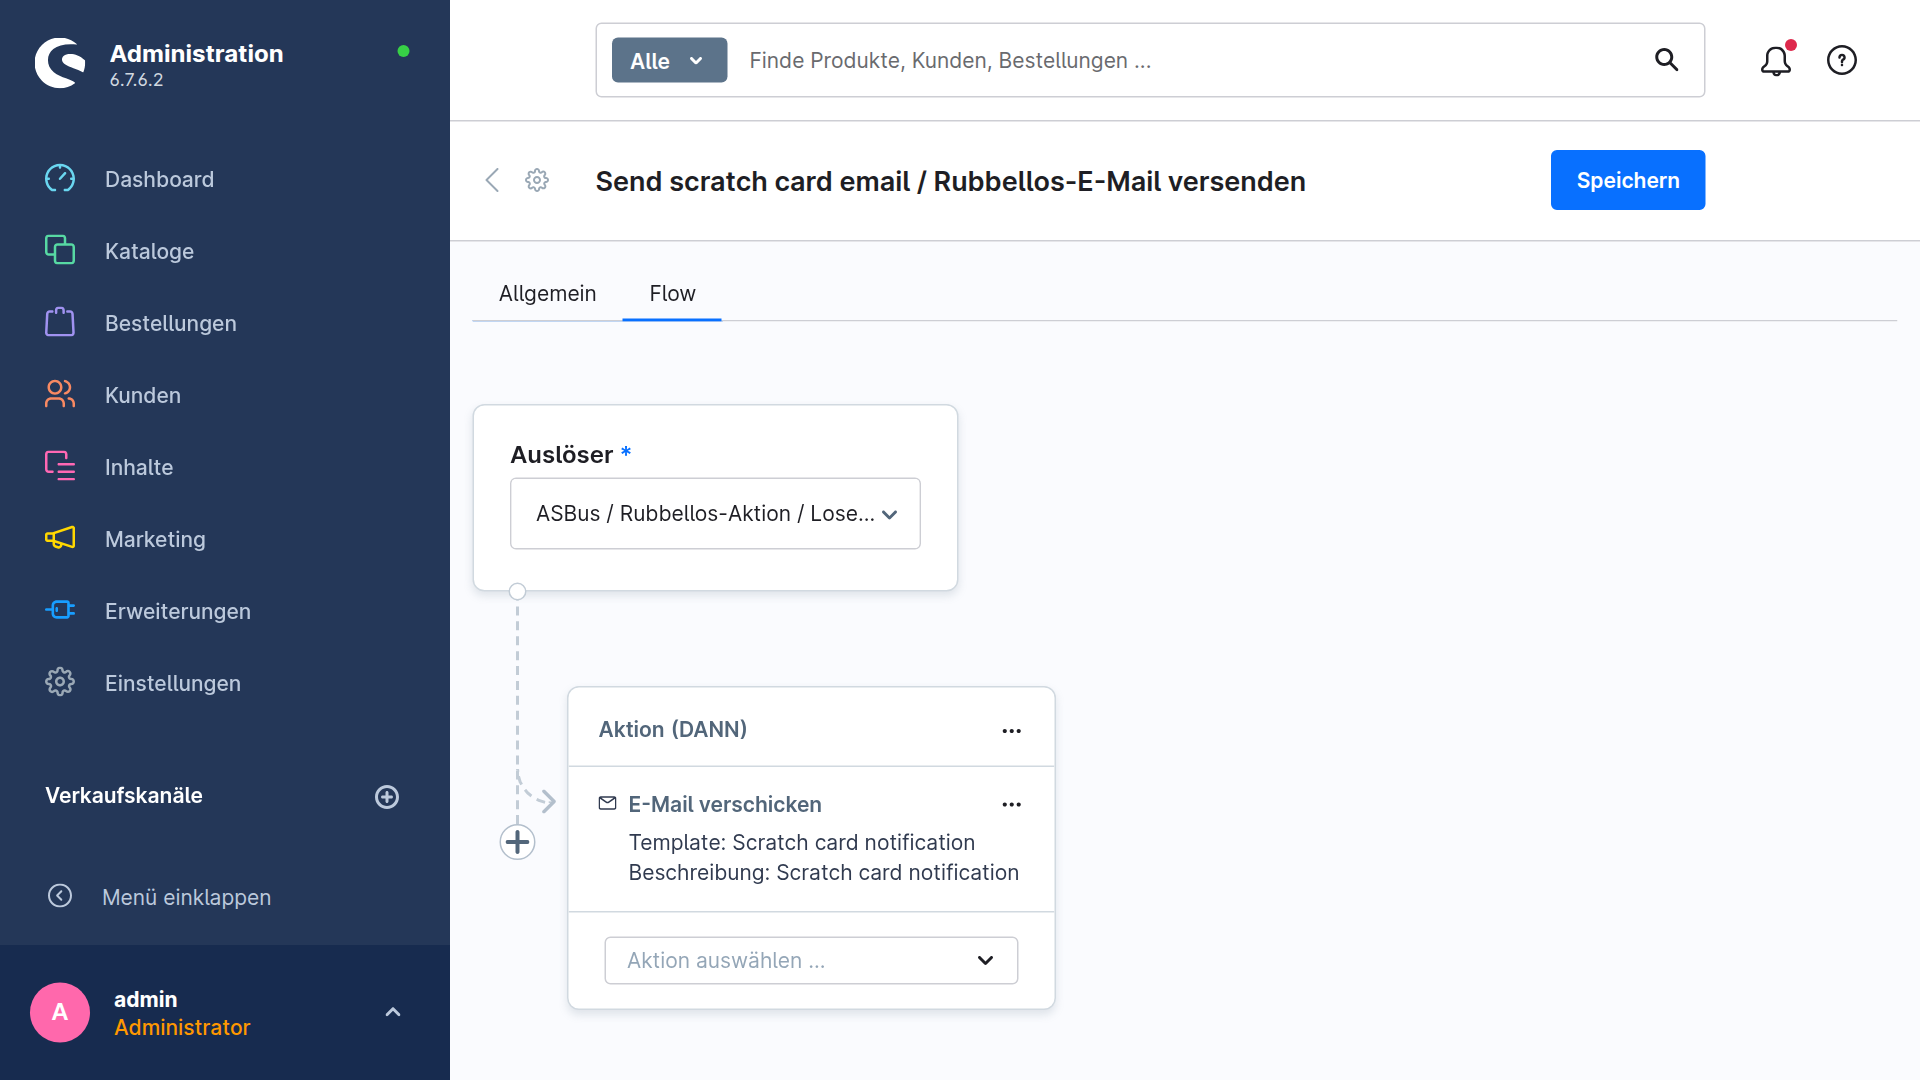1920x1080 pixels.
Task: Collapse the menu with the arrow icon
Action: click(60, 896)
